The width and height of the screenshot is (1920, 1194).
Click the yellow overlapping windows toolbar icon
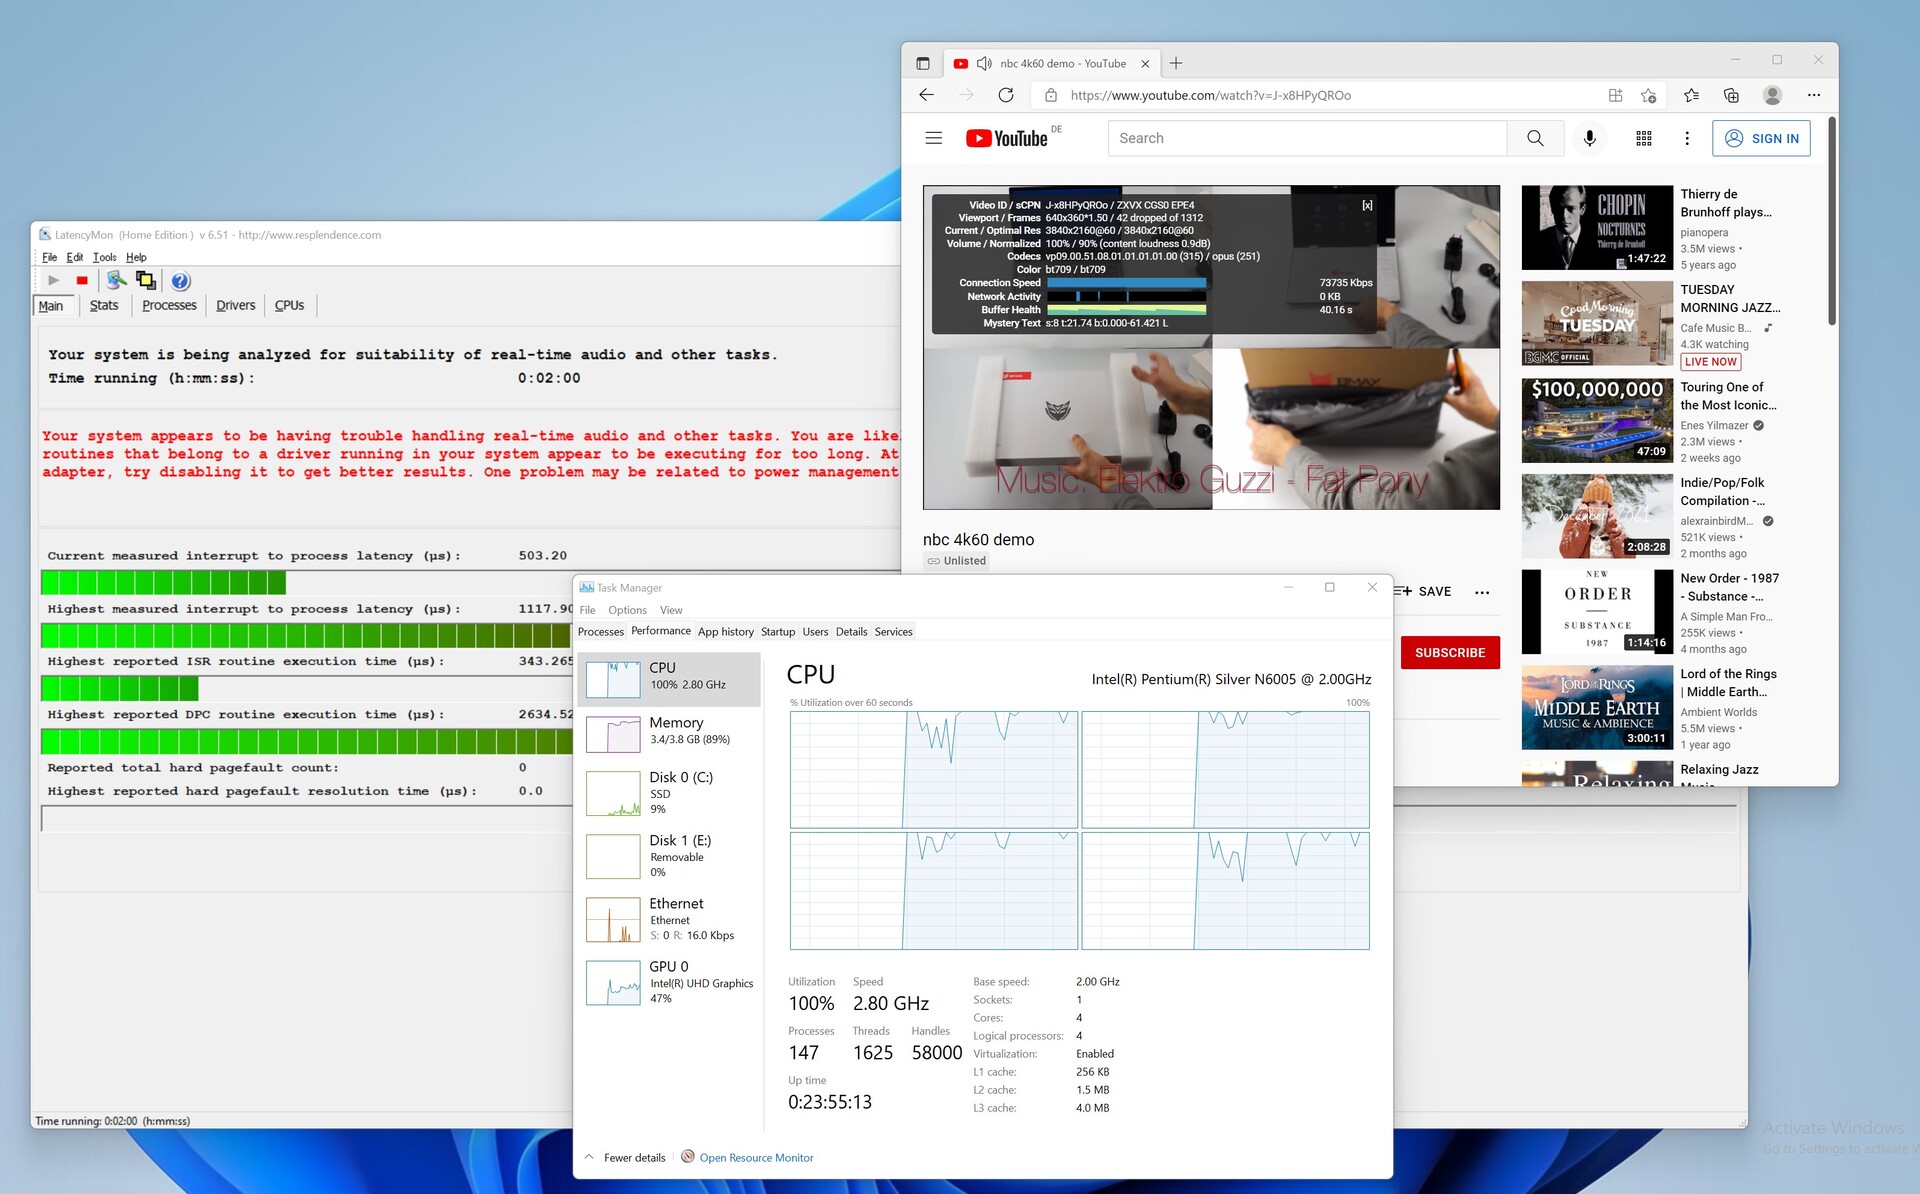[146, 281]
